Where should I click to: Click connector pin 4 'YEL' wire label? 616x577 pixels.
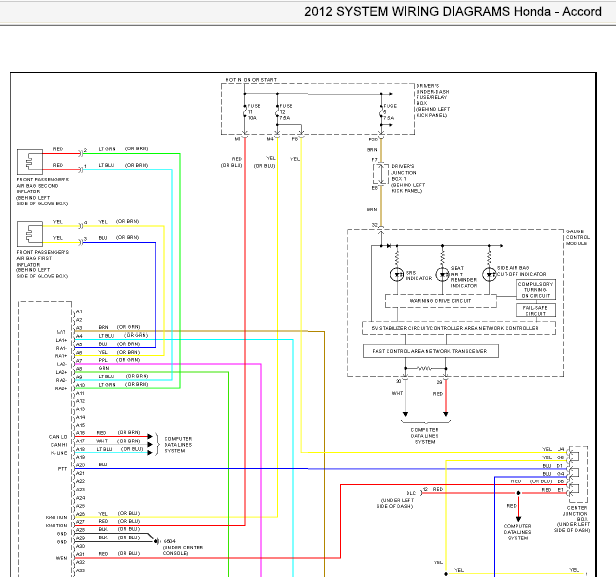point(103,222)
